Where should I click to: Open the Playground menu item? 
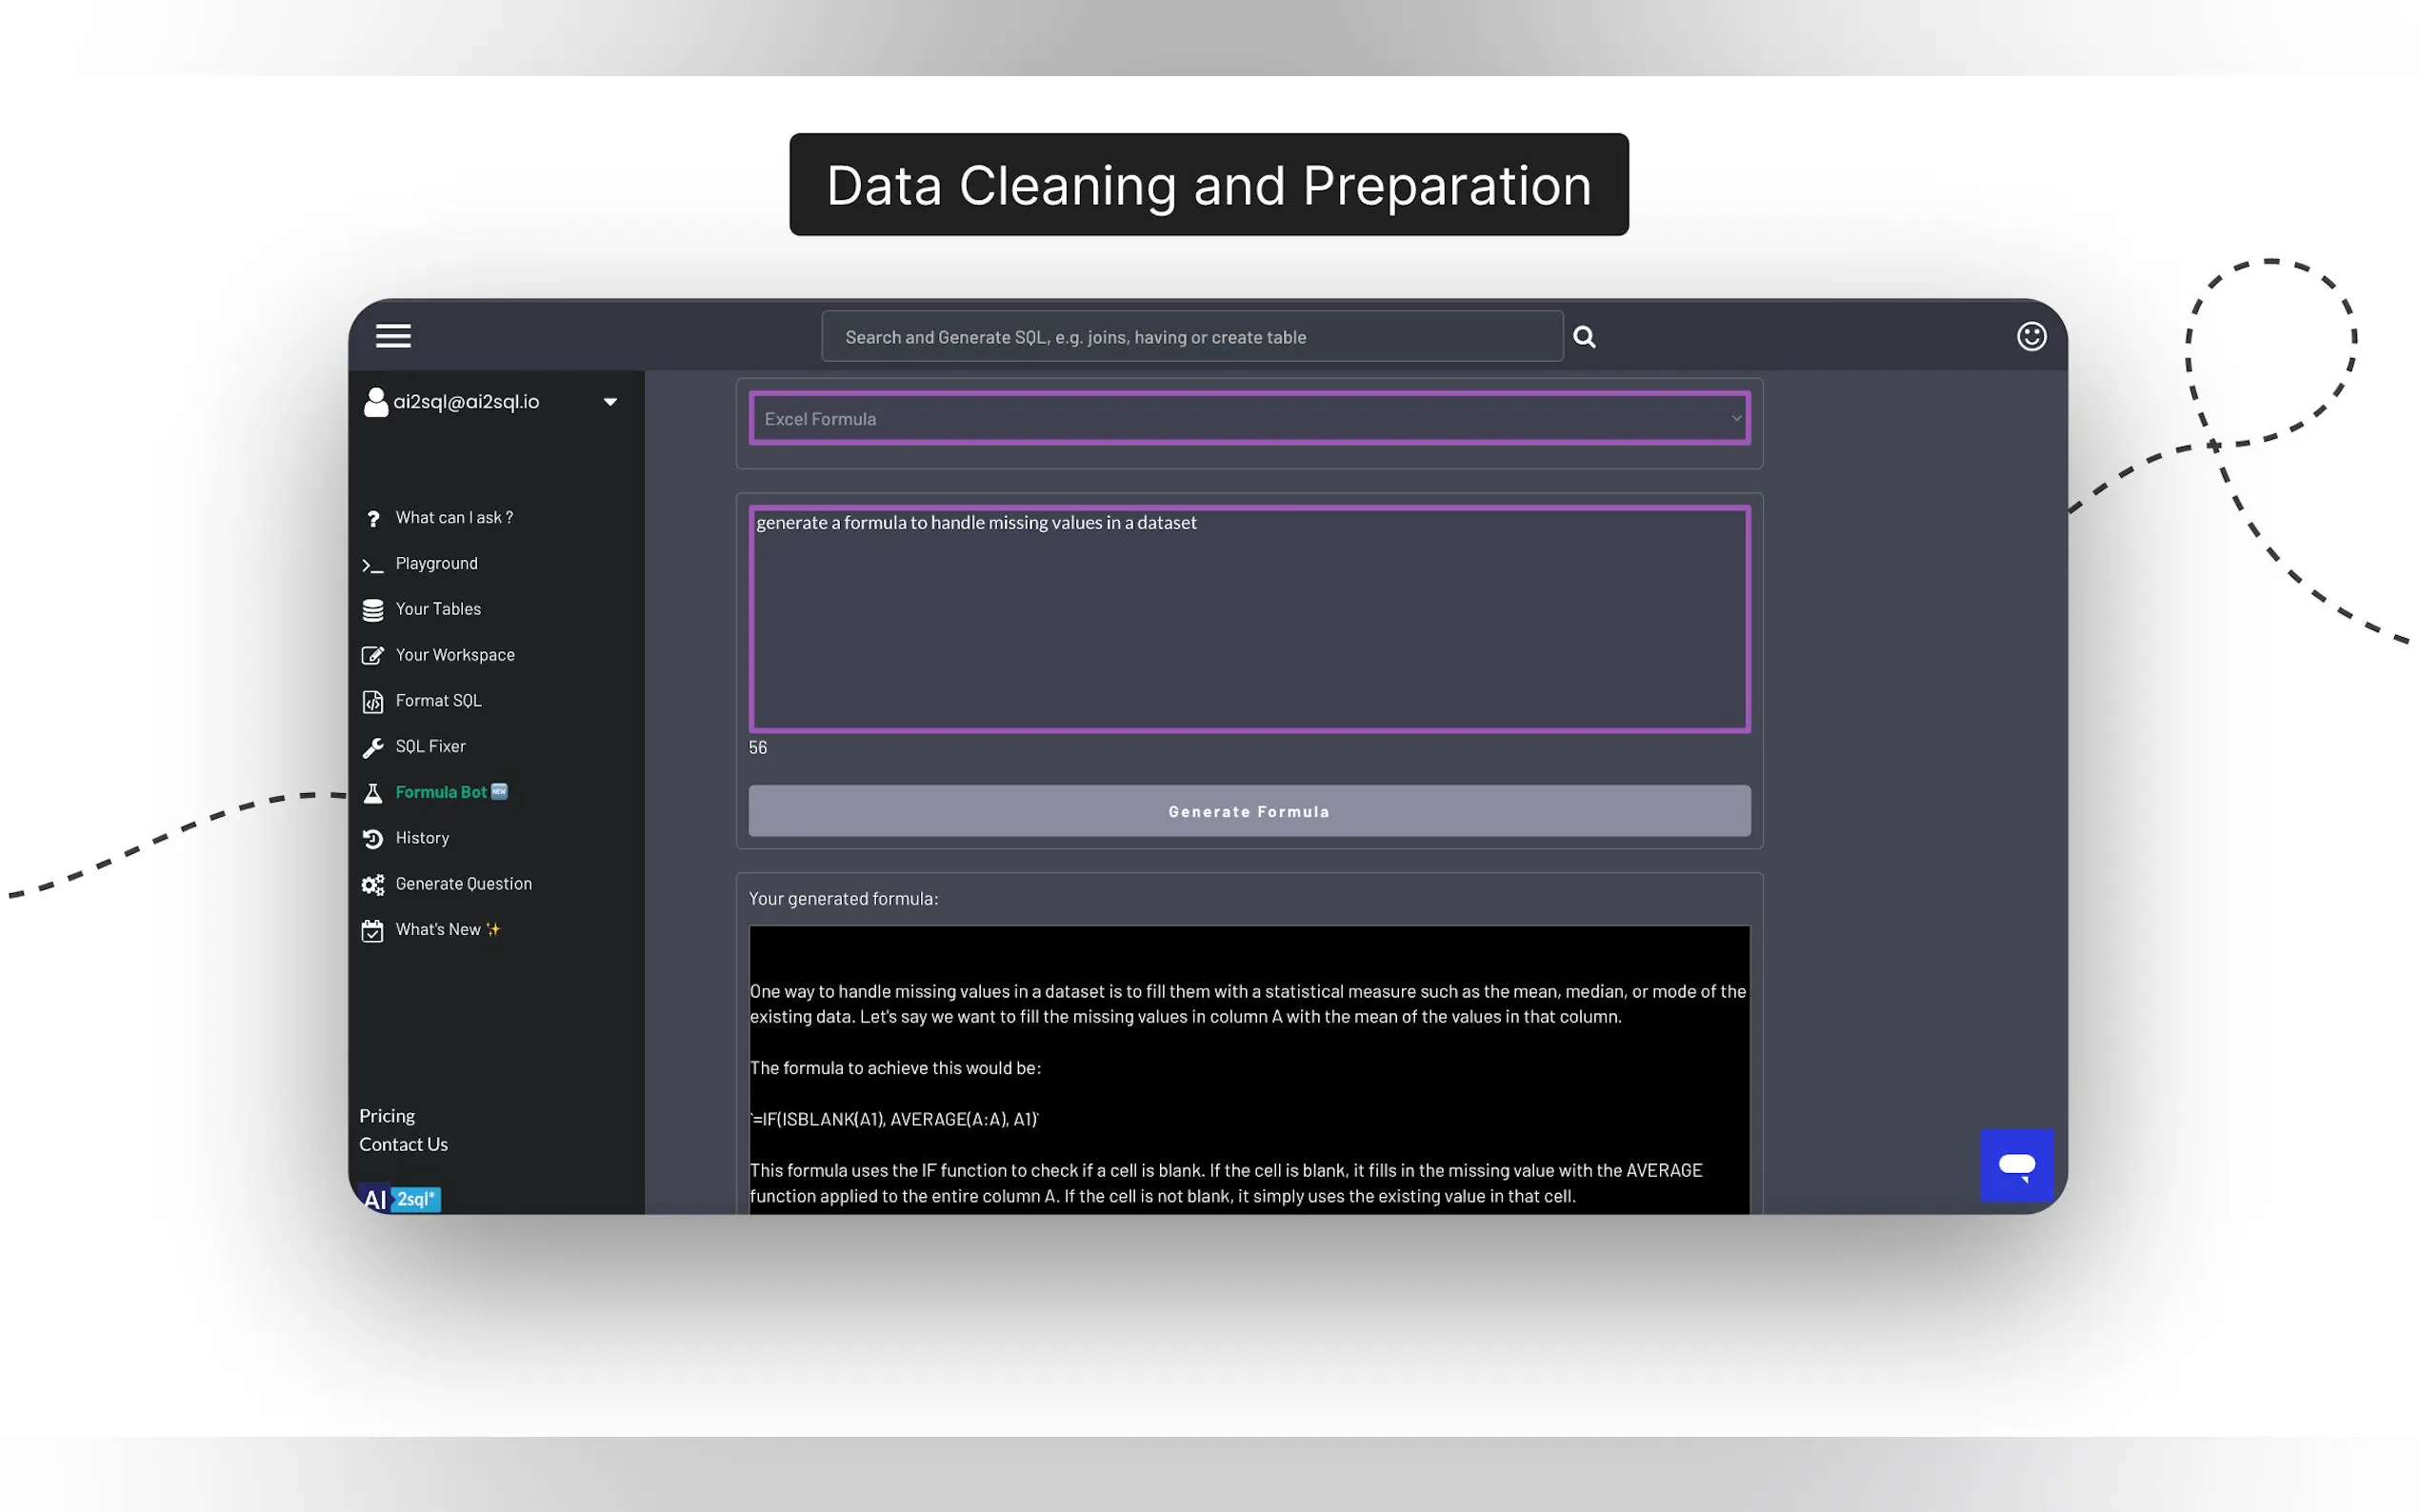(x=436, y=564)
